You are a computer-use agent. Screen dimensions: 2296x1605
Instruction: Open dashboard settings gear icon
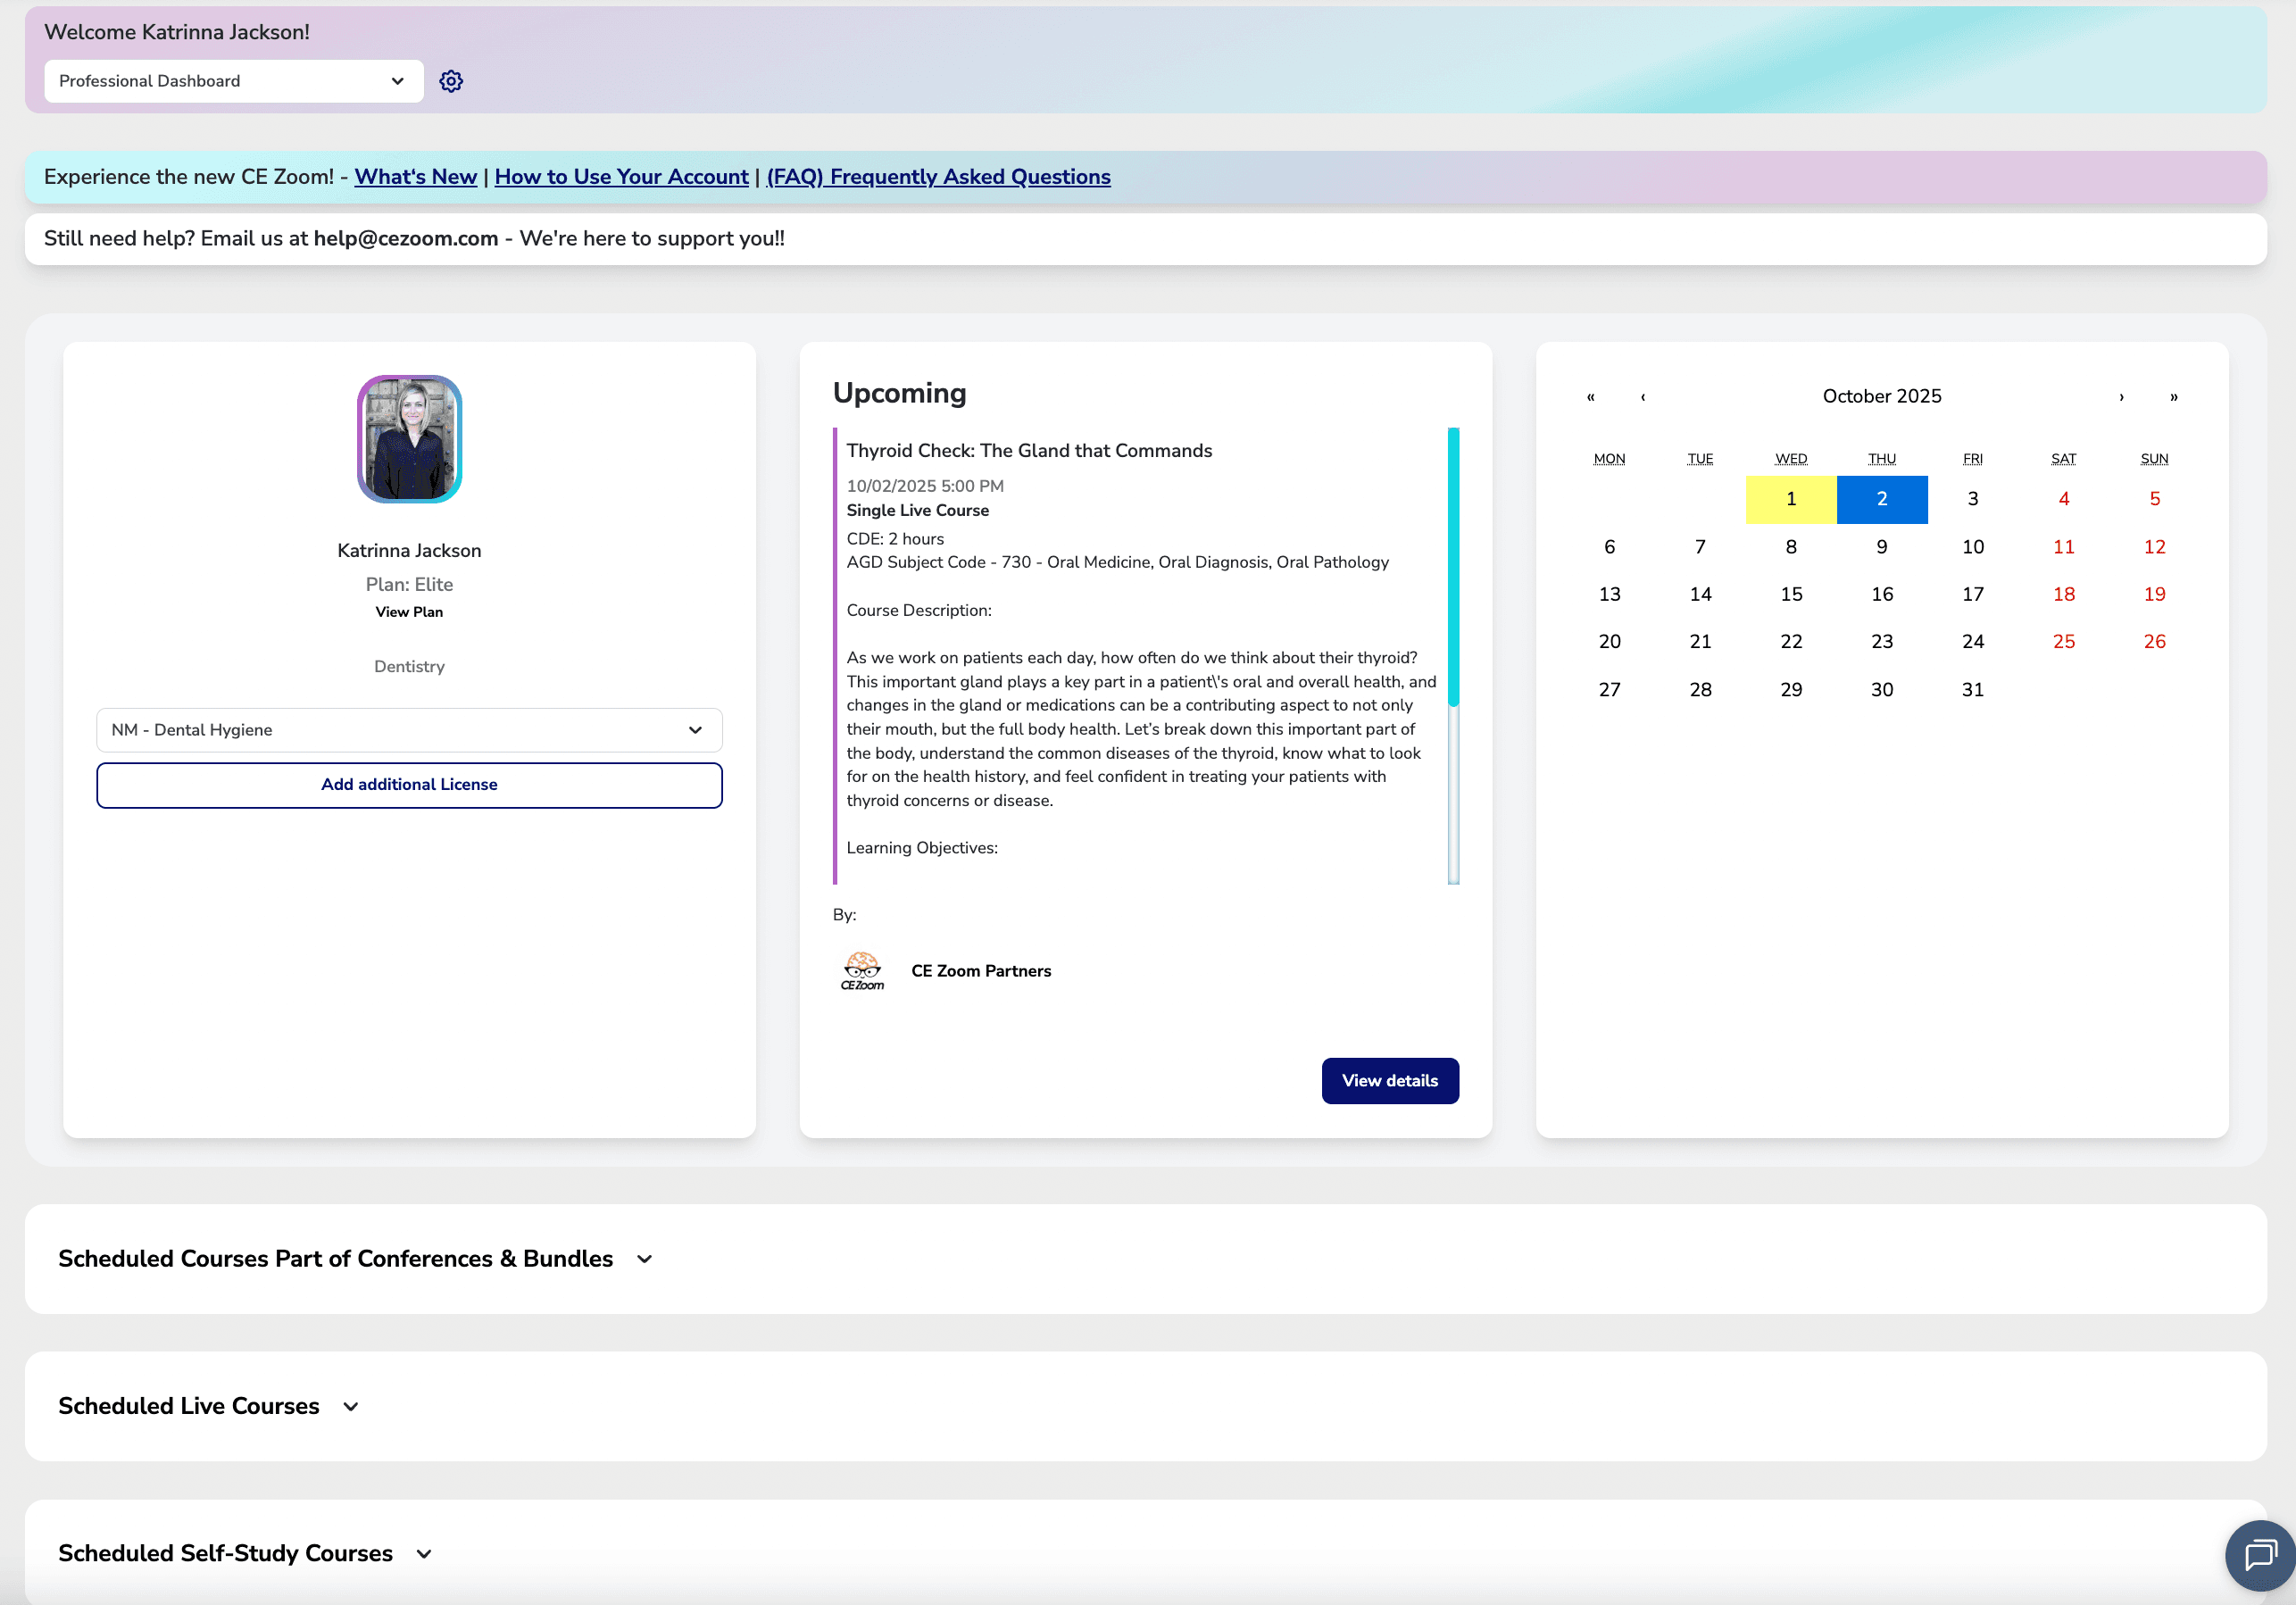451,81
